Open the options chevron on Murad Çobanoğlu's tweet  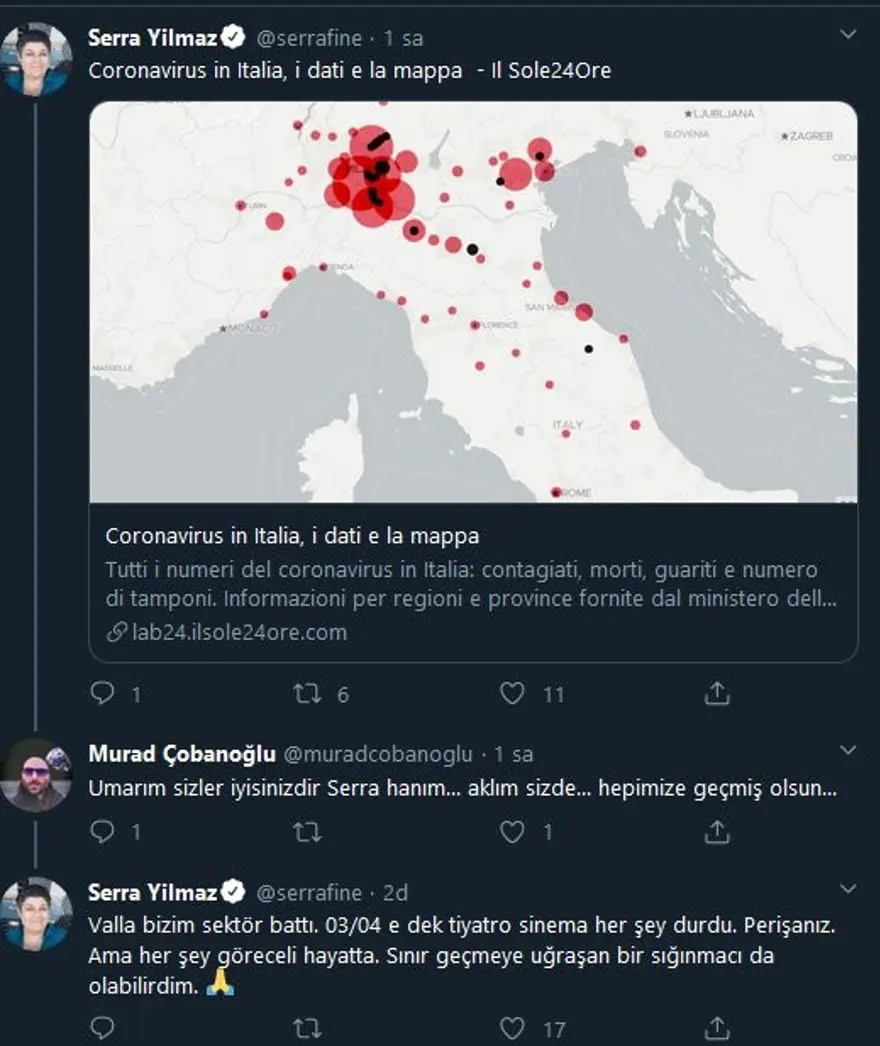pos(848,750)
